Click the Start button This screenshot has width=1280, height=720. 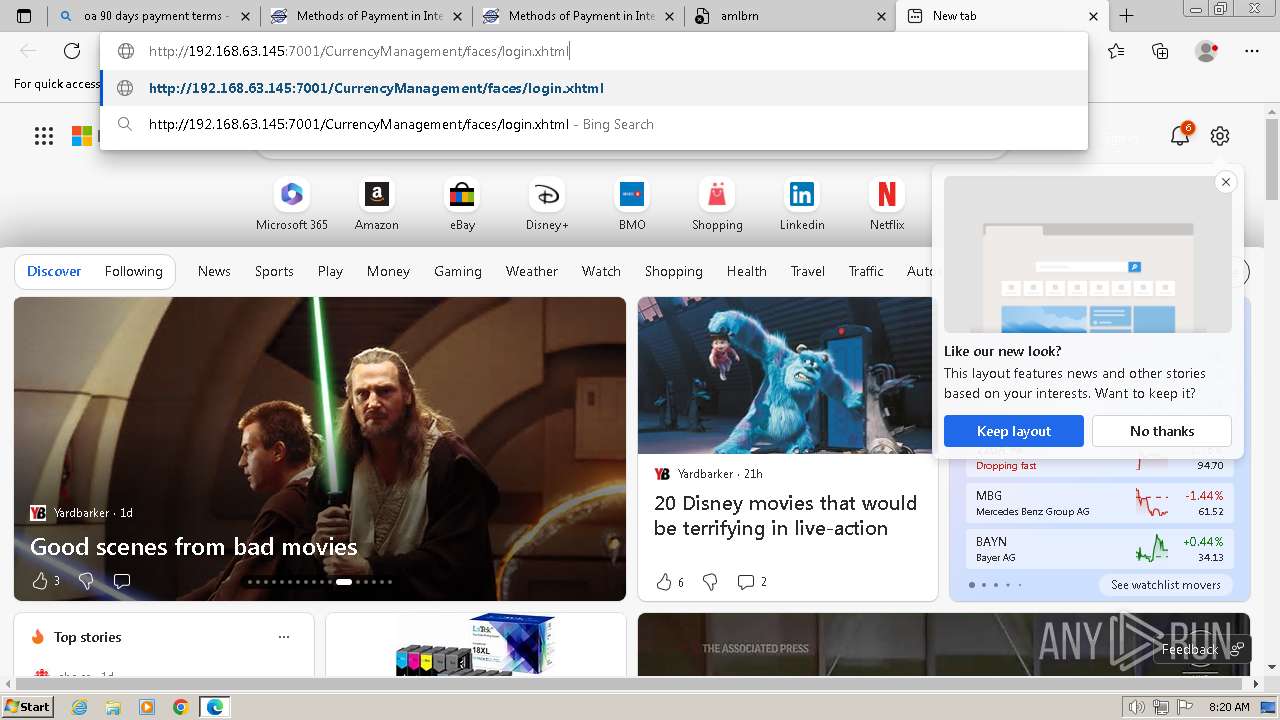pyautogui.click(x=28, y=707)
